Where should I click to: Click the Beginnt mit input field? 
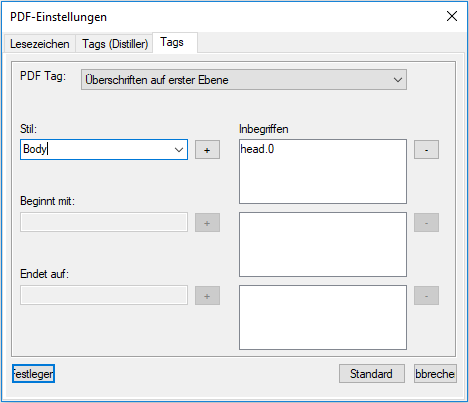[104, 222]
